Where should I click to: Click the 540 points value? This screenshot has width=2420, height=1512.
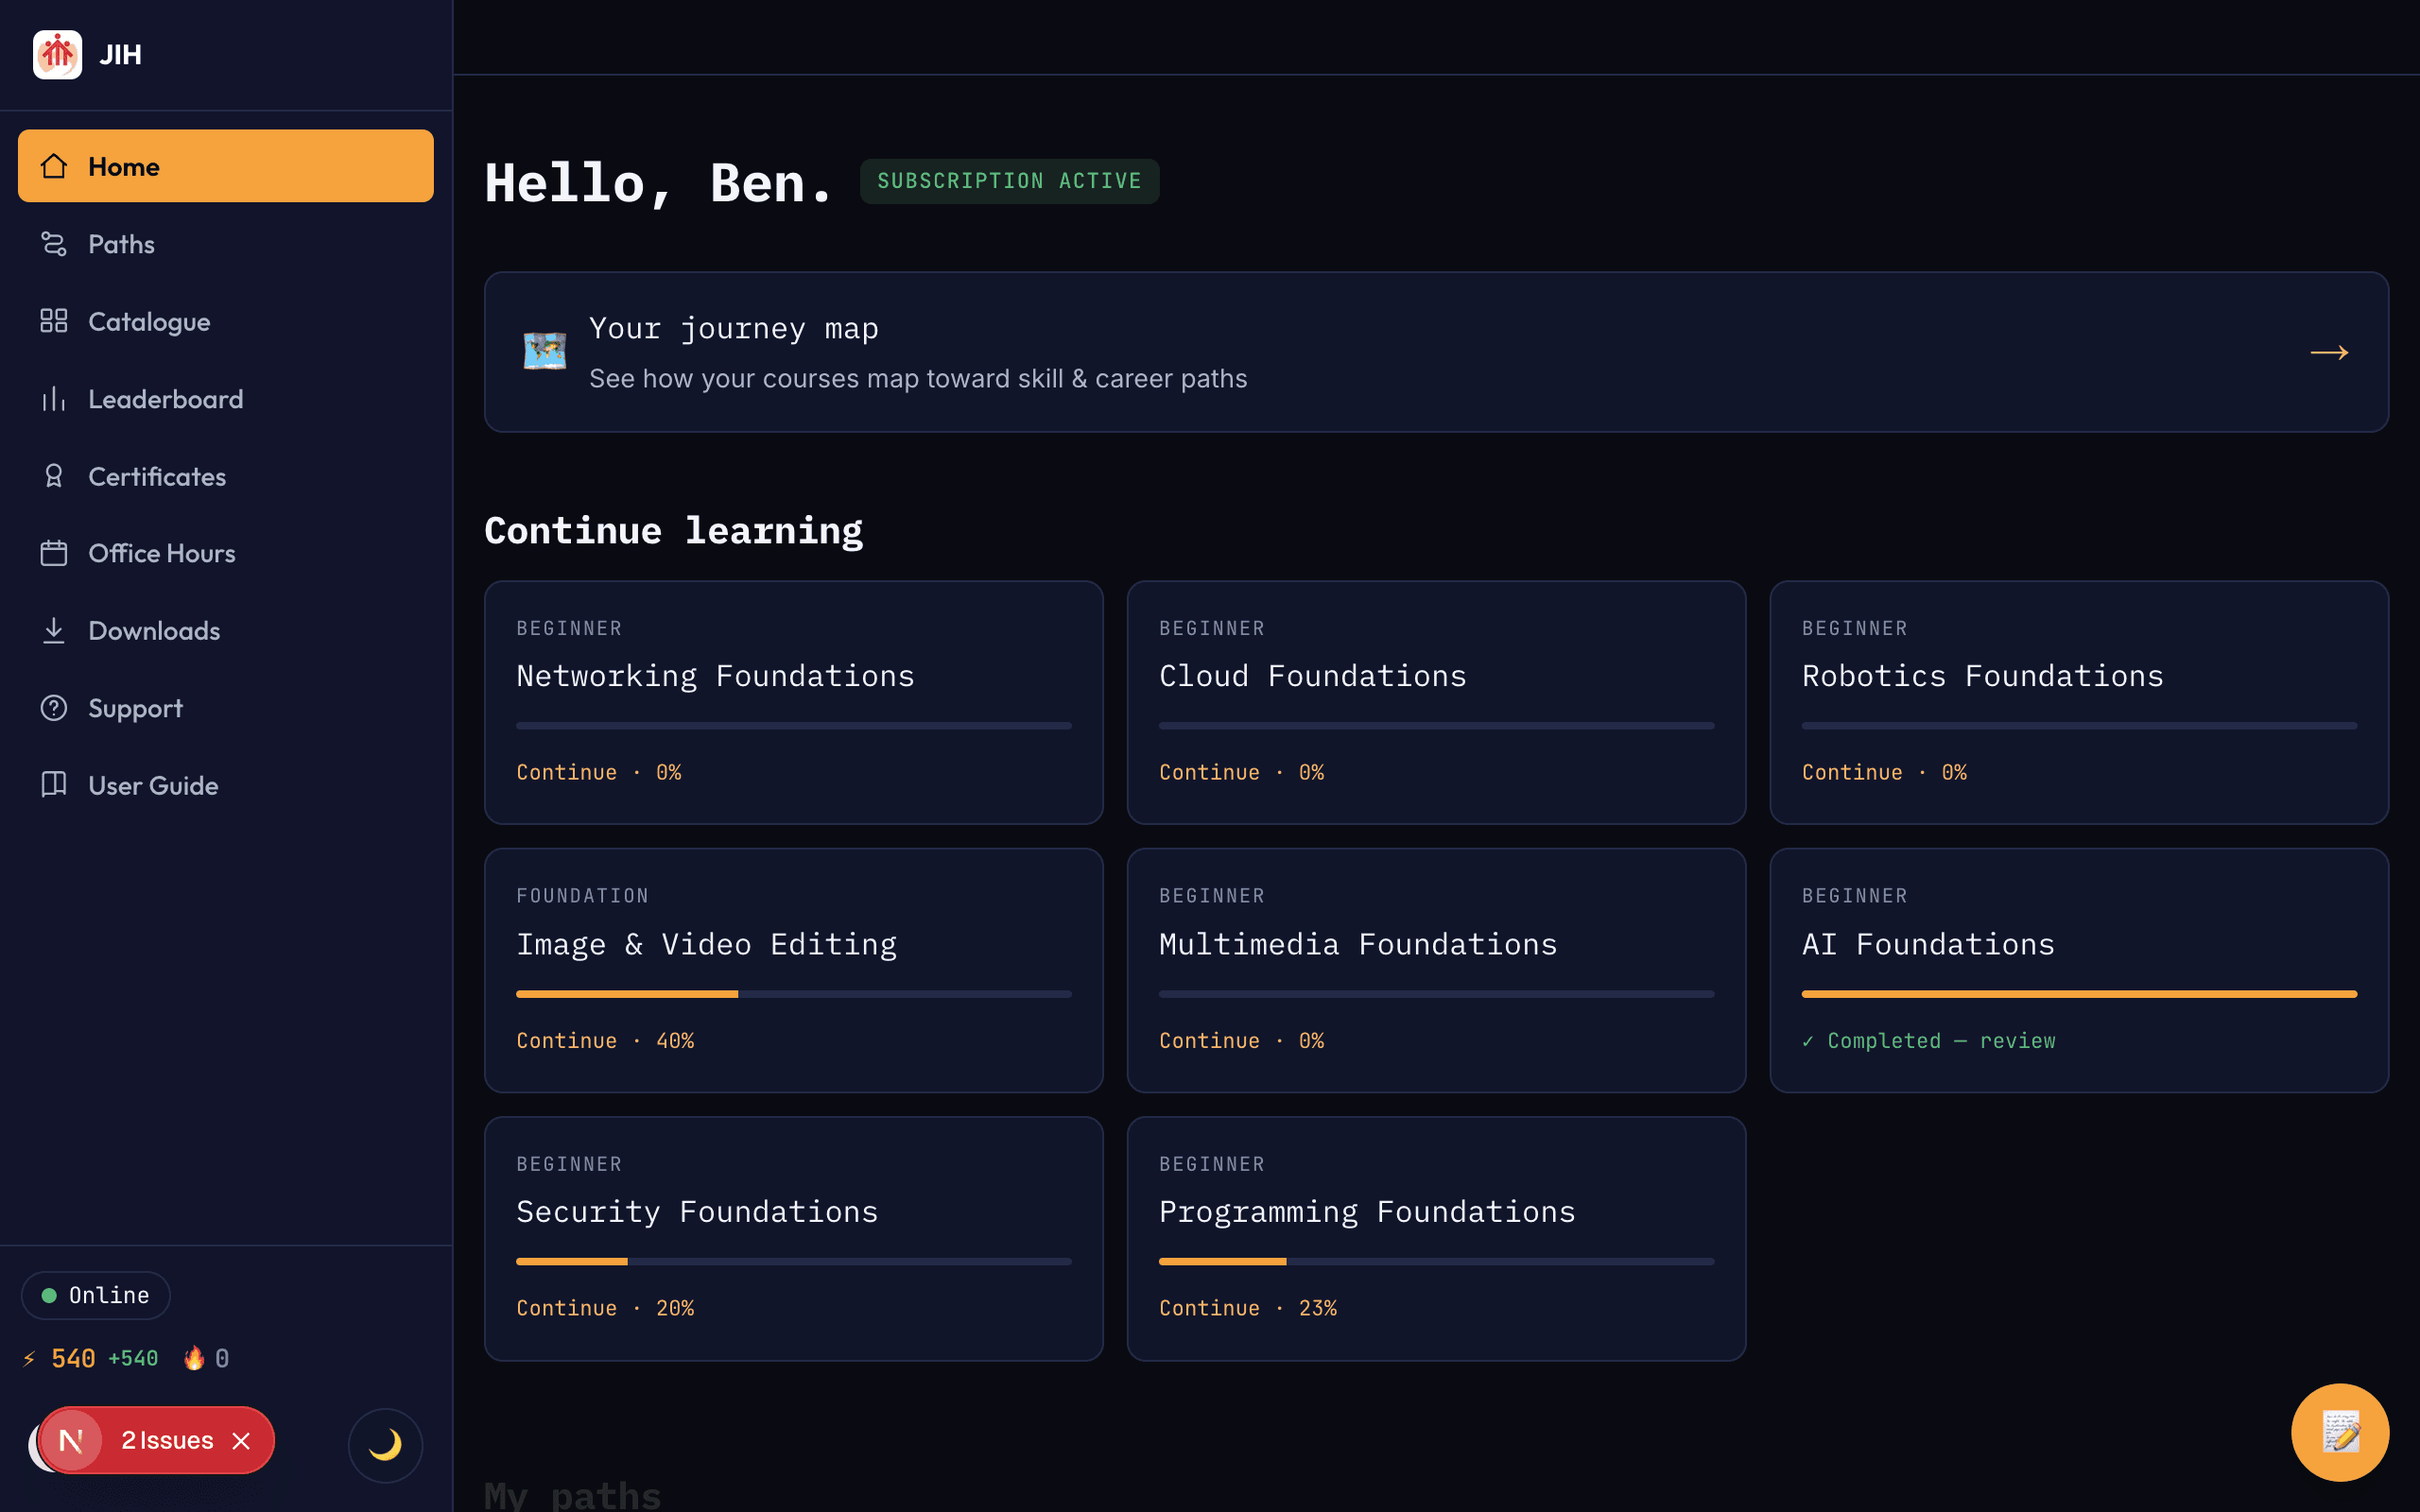click(x=73, y=1358)
